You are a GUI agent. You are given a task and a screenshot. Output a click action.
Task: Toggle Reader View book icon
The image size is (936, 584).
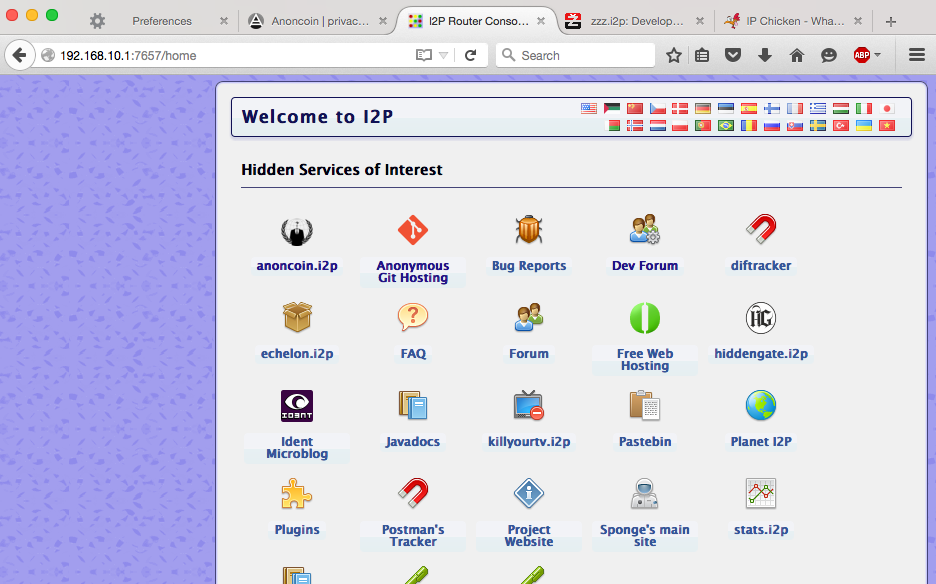[424, 56]
